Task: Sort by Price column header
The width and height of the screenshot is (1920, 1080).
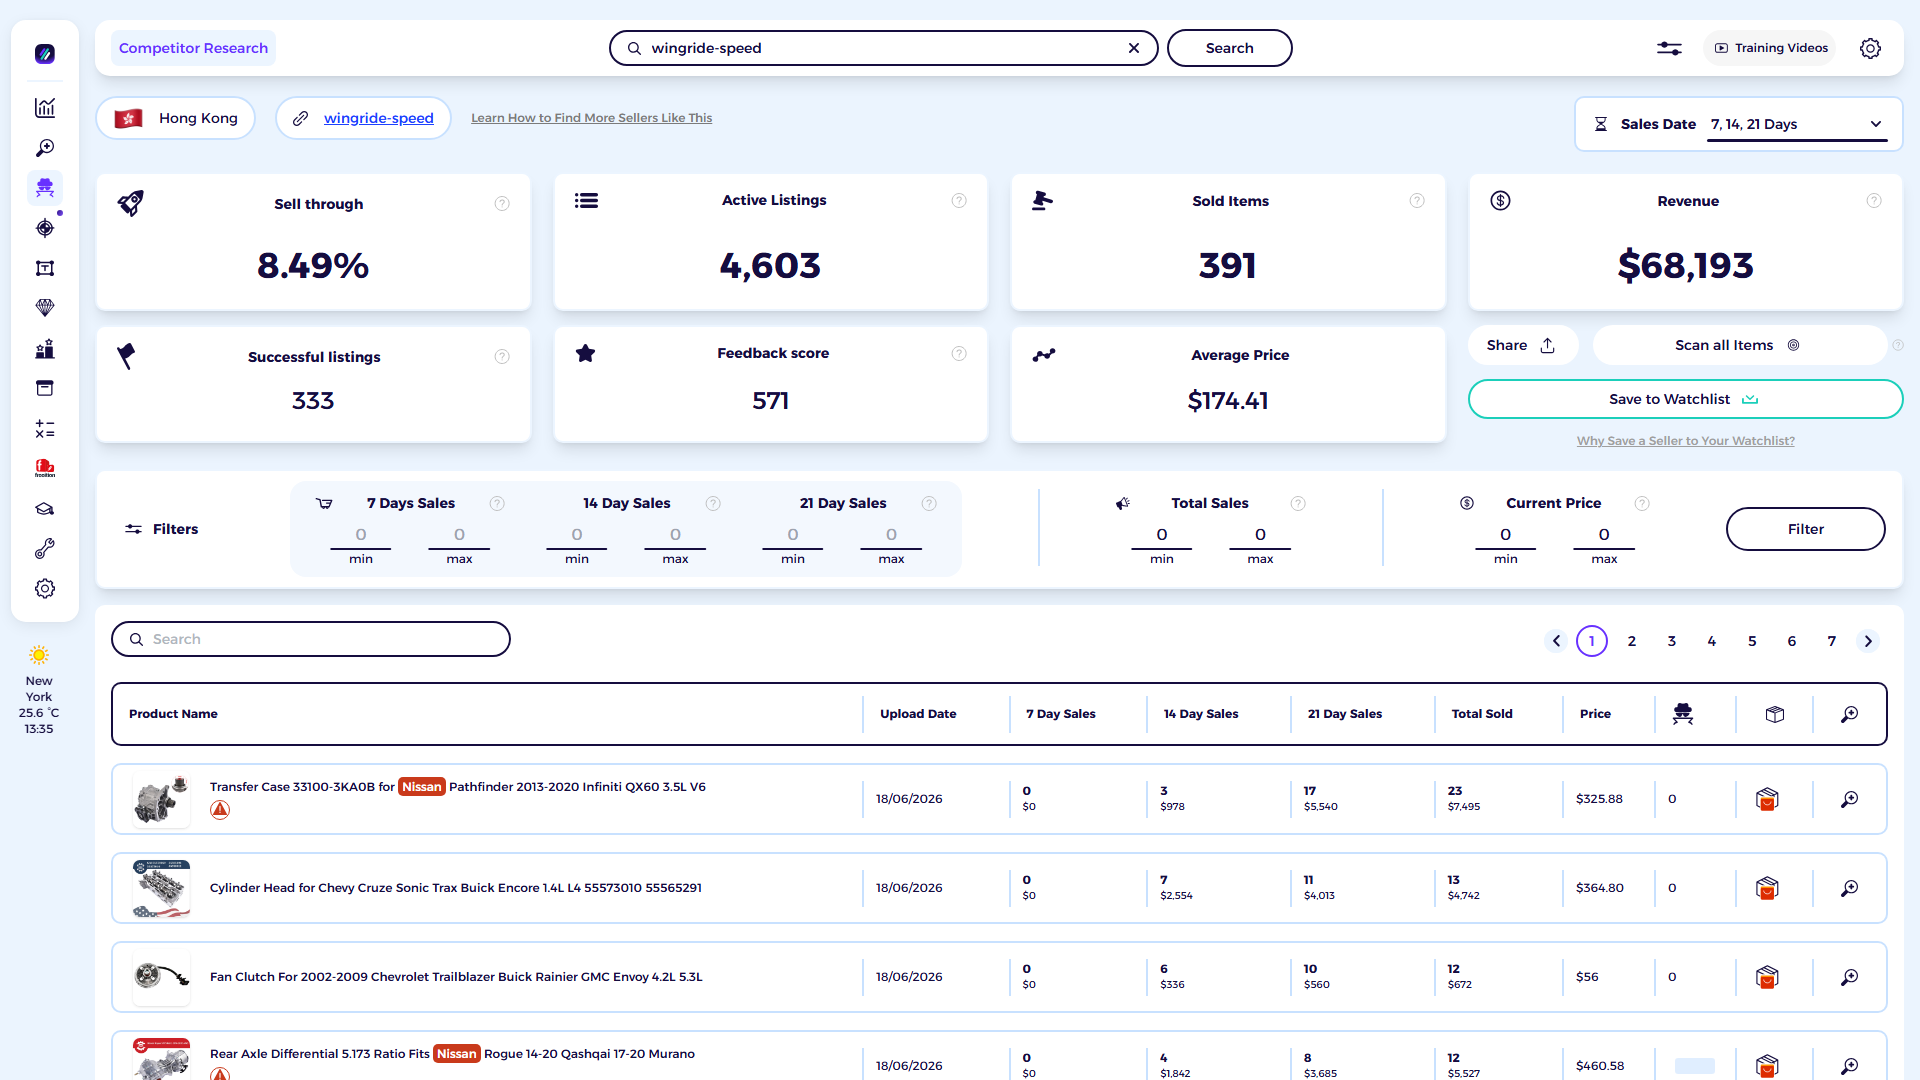Action: pos(1595,714)
